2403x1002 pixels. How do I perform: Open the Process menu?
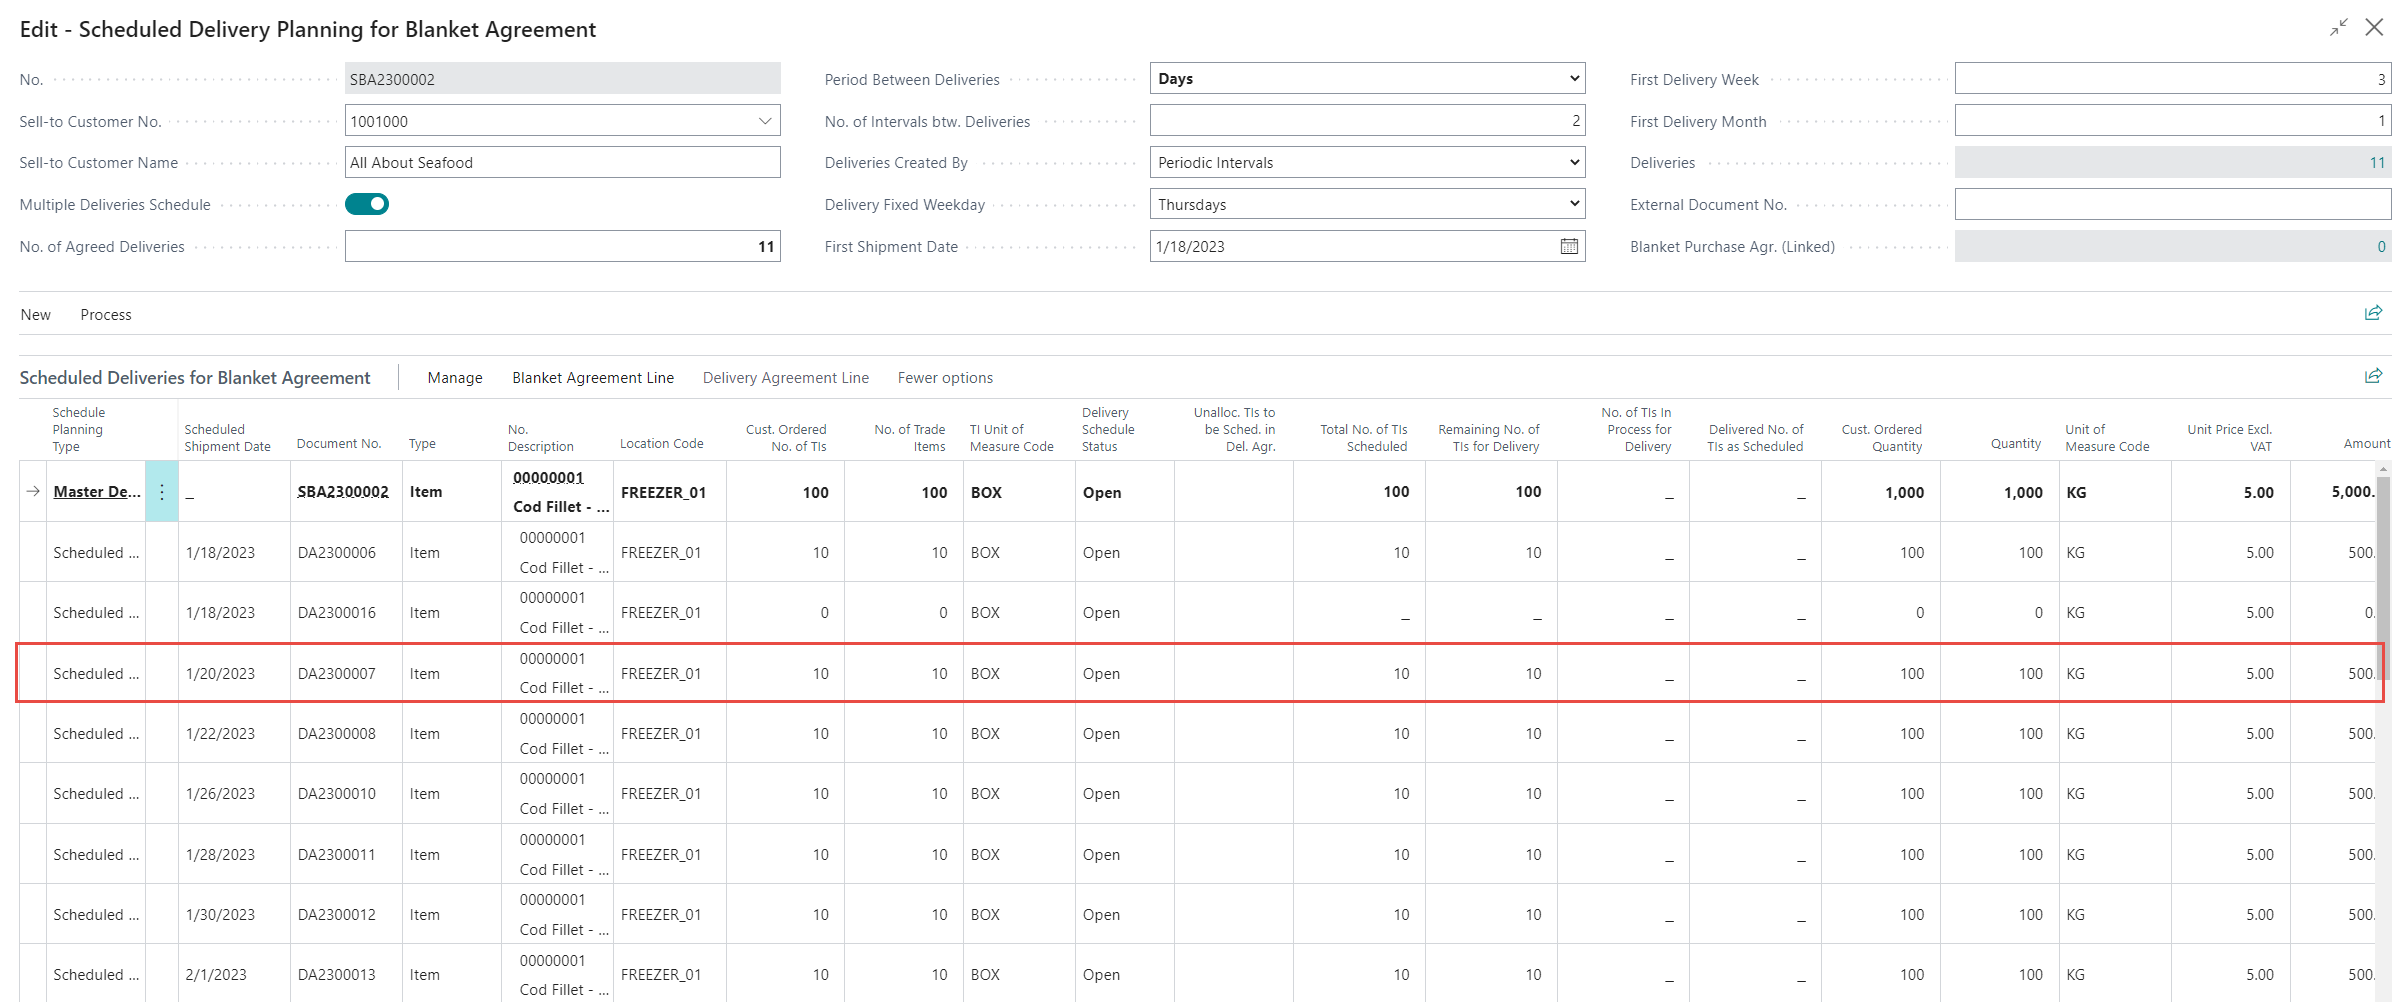click(x=106, y=315)
